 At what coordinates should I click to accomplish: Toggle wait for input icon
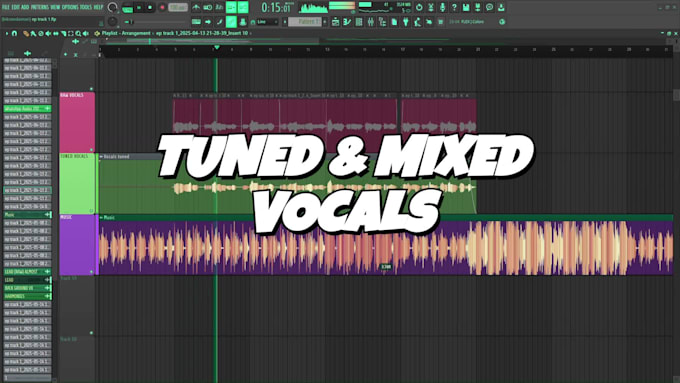click(208, 7)
